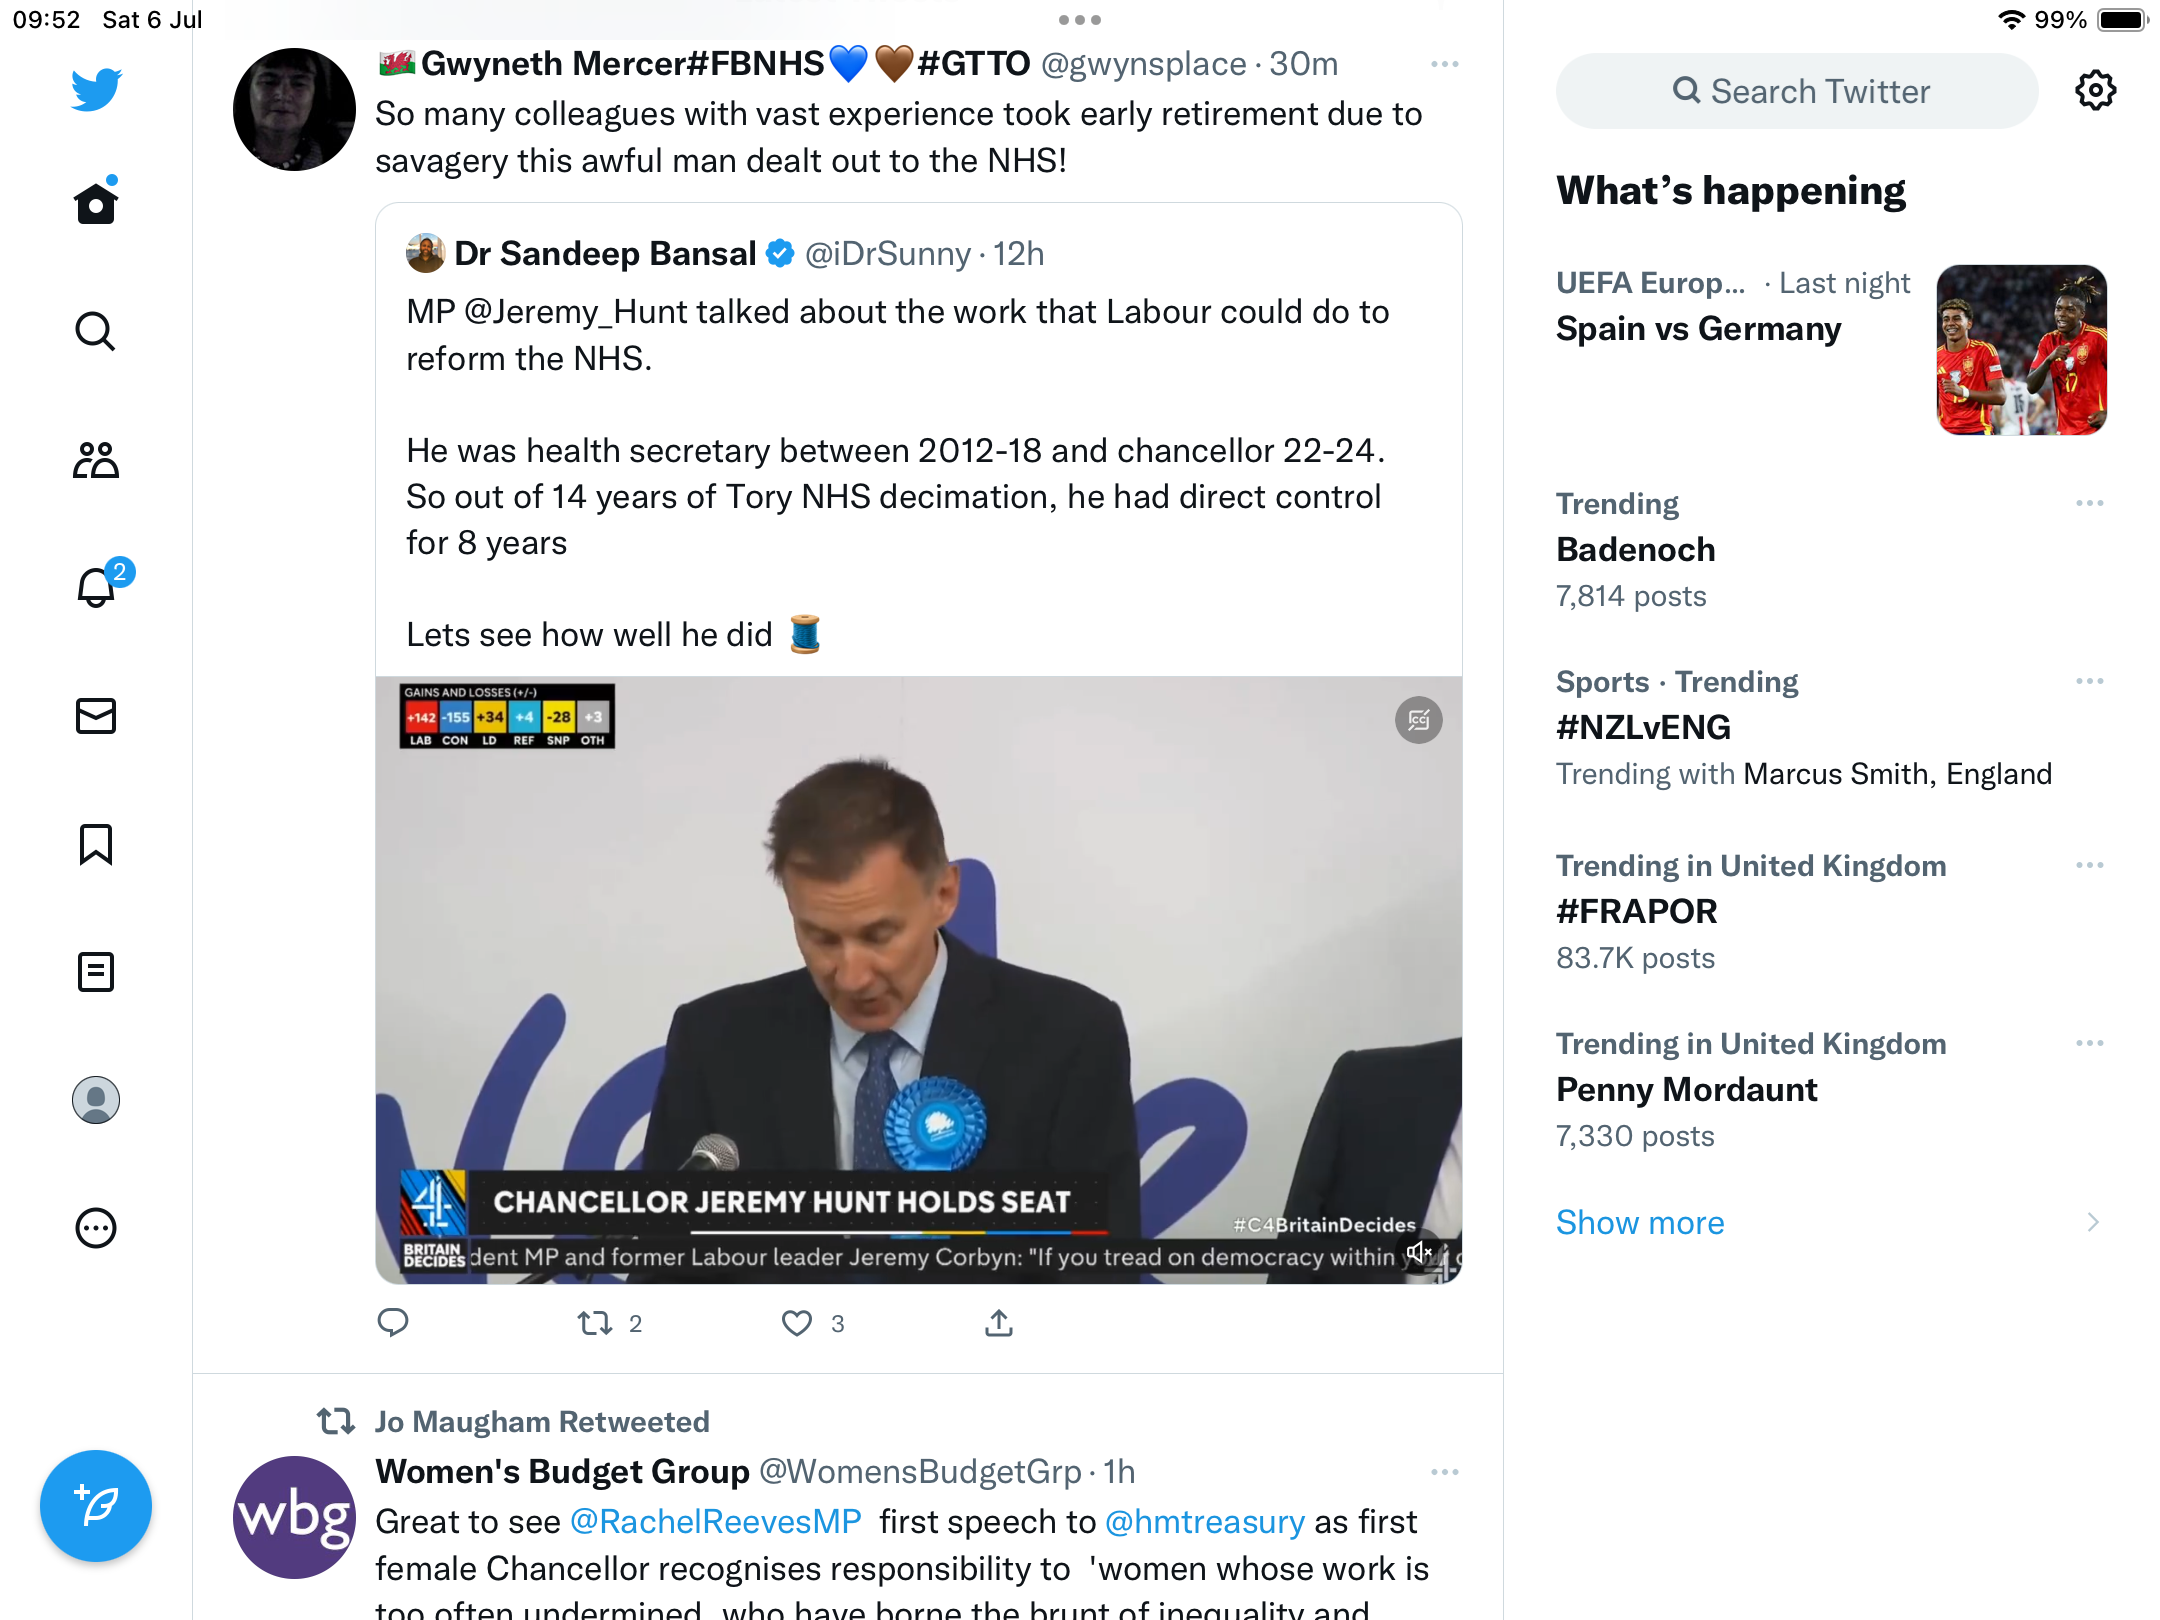The height and width of the screenshot is (1620, 2160).
Task: Unmute the Jeremy Hunt video
Action: click(x=1419, y=1252)
